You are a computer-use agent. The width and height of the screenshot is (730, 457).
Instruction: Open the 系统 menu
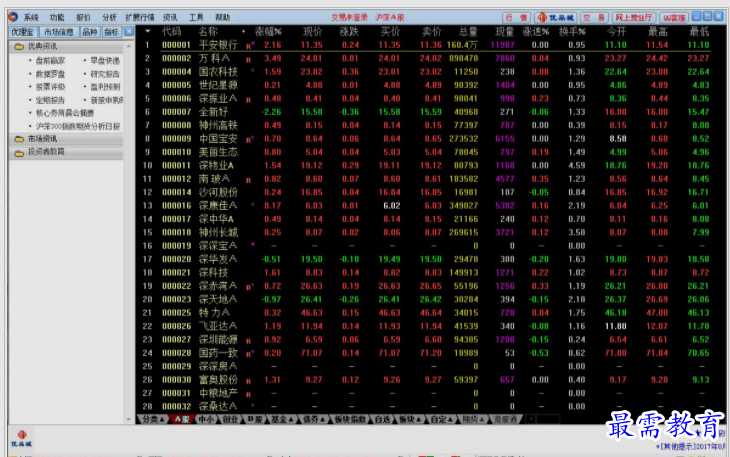pos(31,17)
